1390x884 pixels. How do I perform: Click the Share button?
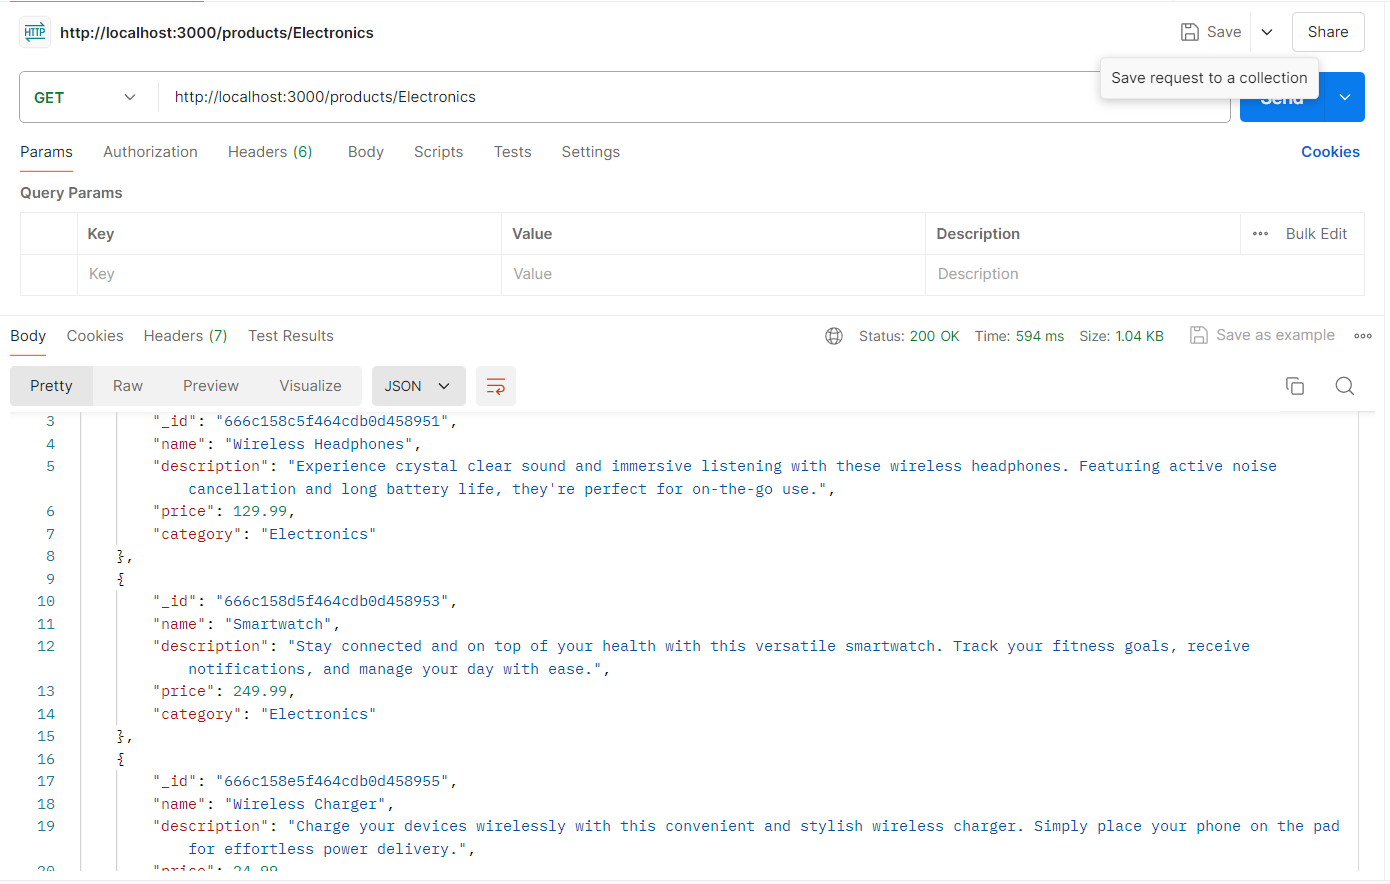(x=1328, y=32)
